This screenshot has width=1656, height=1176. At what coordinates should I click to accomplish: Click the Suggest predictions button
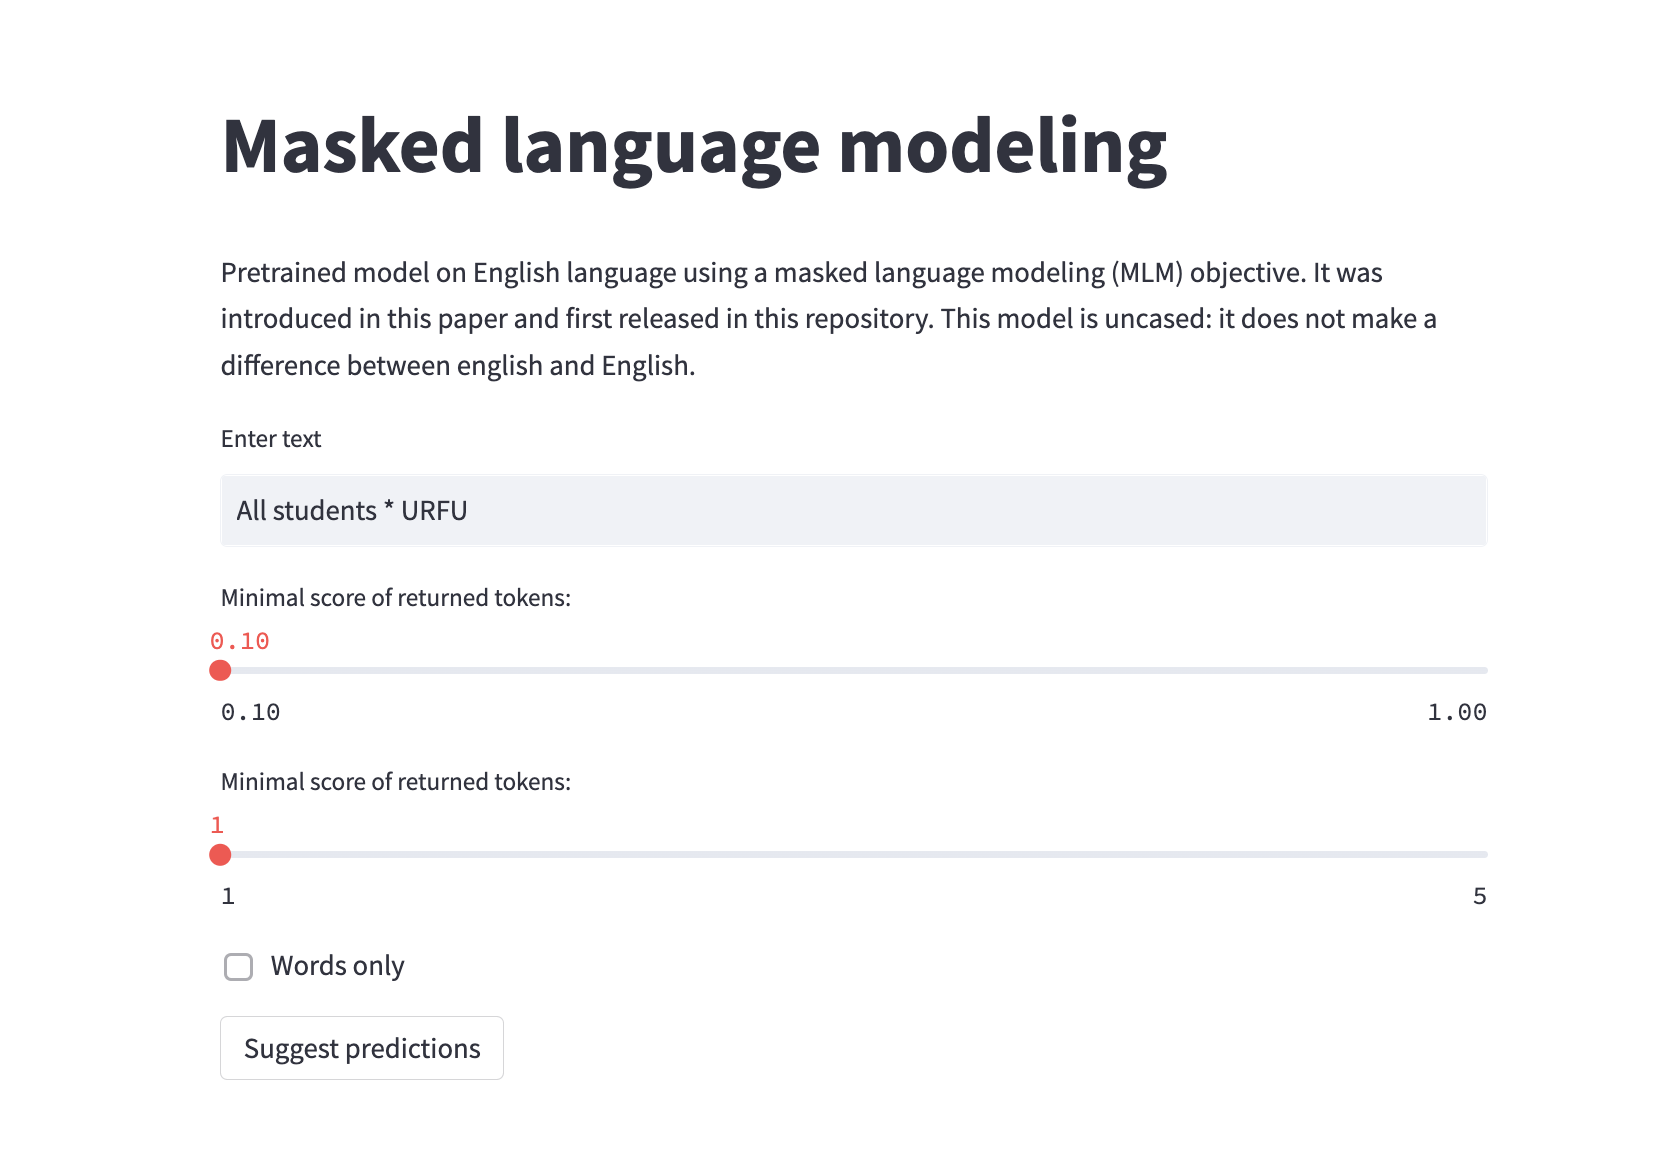click(x=362, y=1048)
